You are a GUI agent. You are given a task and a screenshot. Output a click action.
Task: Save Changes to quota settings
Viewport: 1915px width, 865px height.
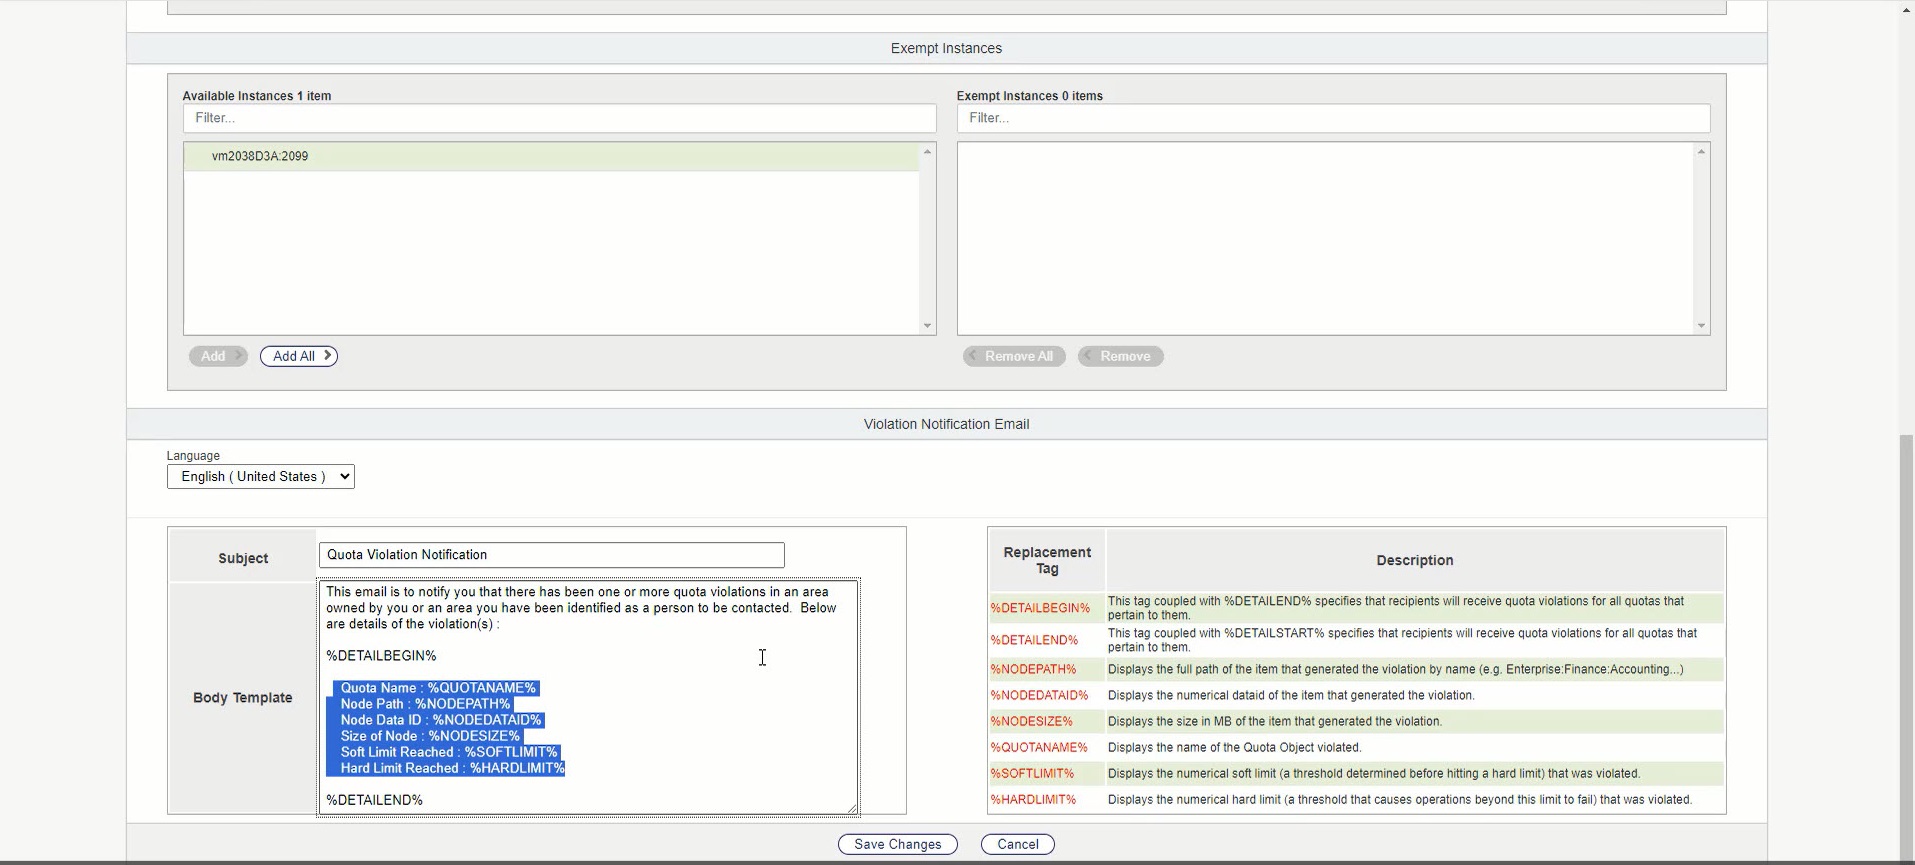(897, 844)
